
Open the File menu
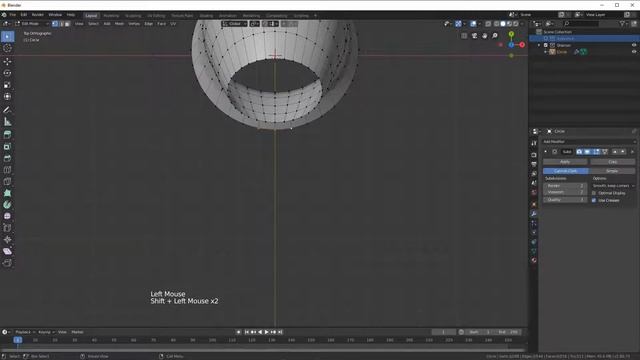point(13,15)
